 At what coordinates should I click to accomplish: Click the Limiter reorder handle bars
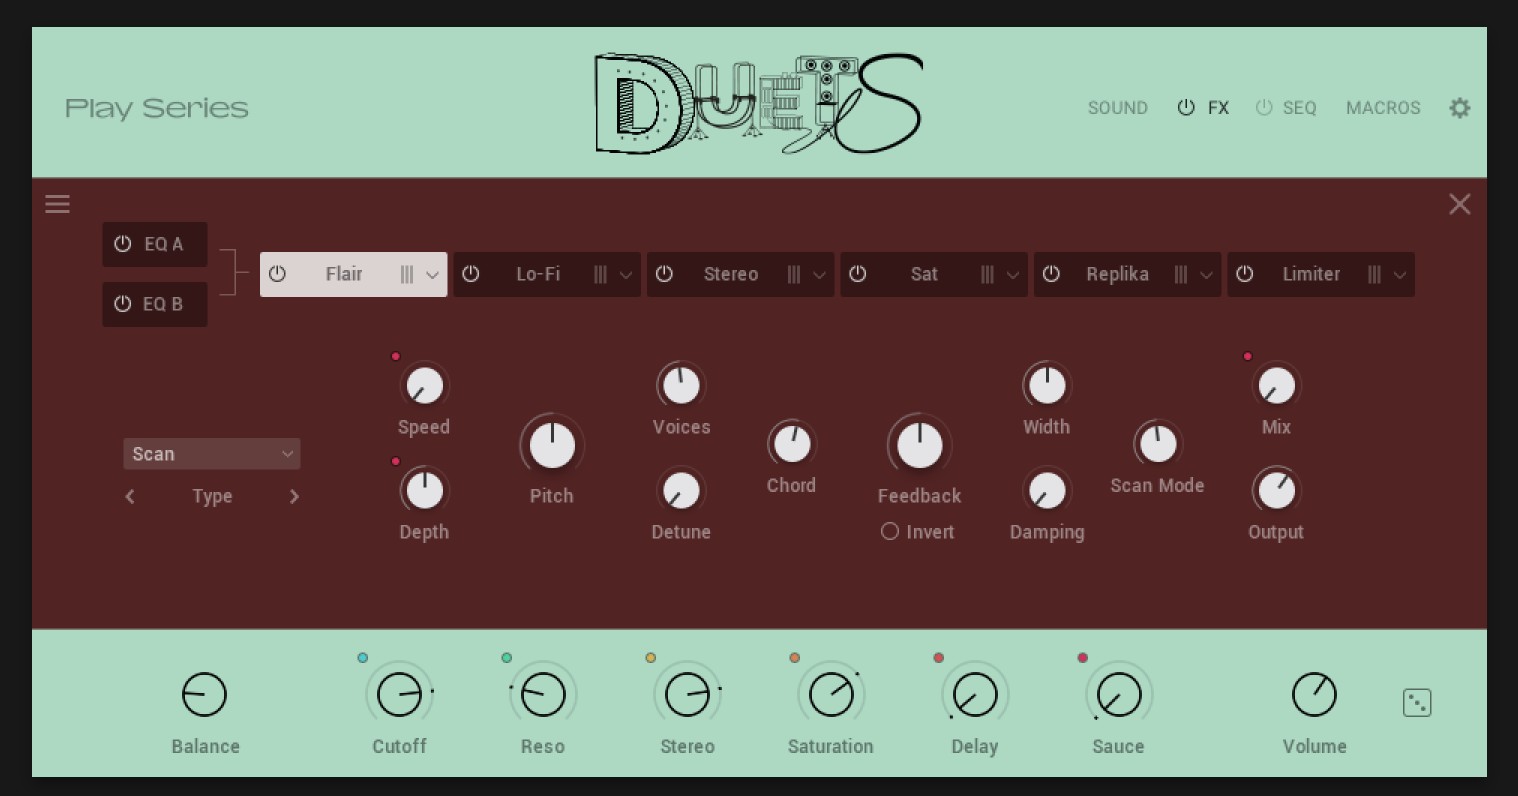coord(1374,274)
